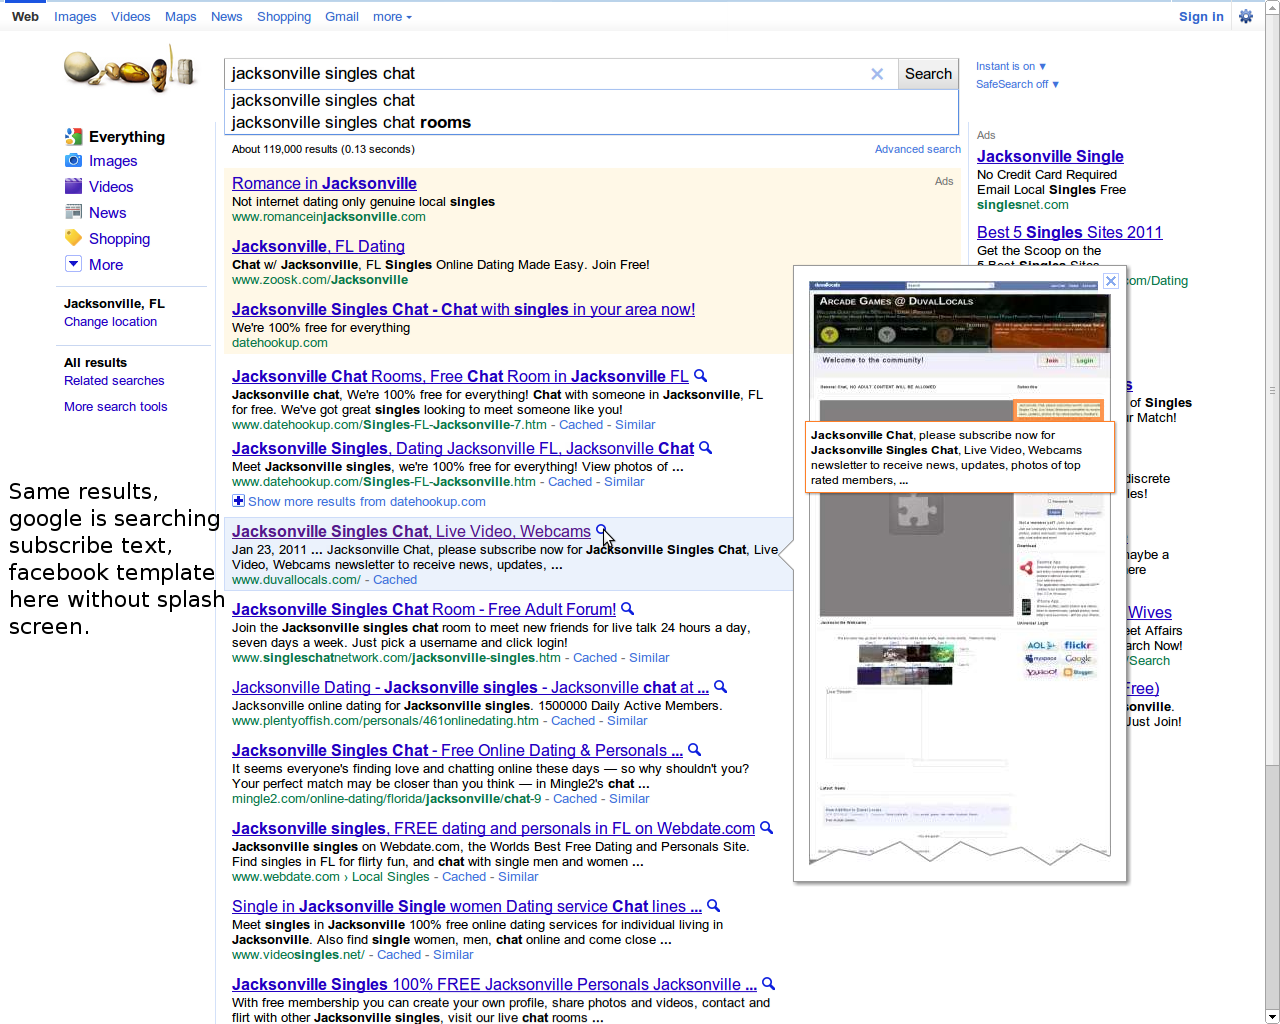Expand More search categories in sidebar

pos(73,264)
